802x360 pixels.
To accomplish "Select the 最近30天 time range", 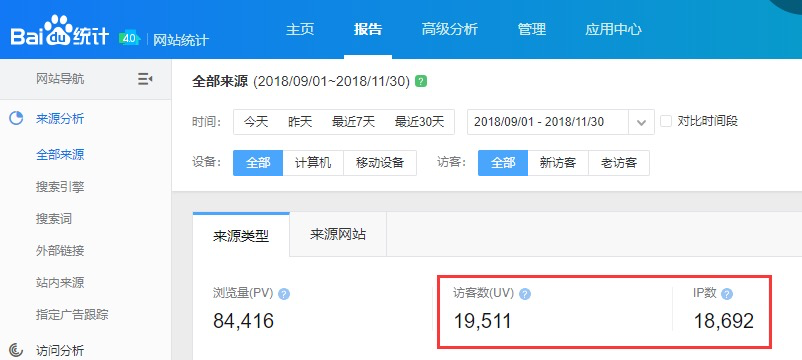I will pos(419,122).
